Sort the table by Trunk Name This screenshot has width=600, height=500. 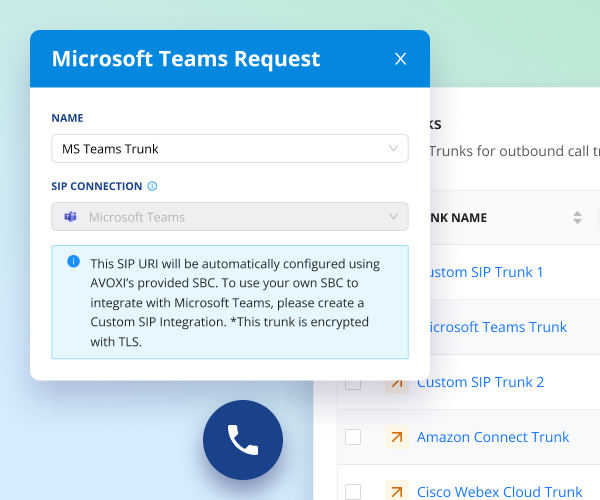click(577, 217)
